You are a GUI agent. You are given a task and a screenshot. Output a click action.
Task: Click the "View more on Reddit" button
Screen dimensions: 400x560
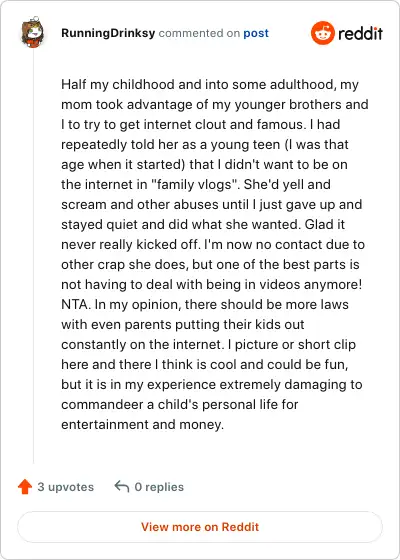[x=200, y=527]
